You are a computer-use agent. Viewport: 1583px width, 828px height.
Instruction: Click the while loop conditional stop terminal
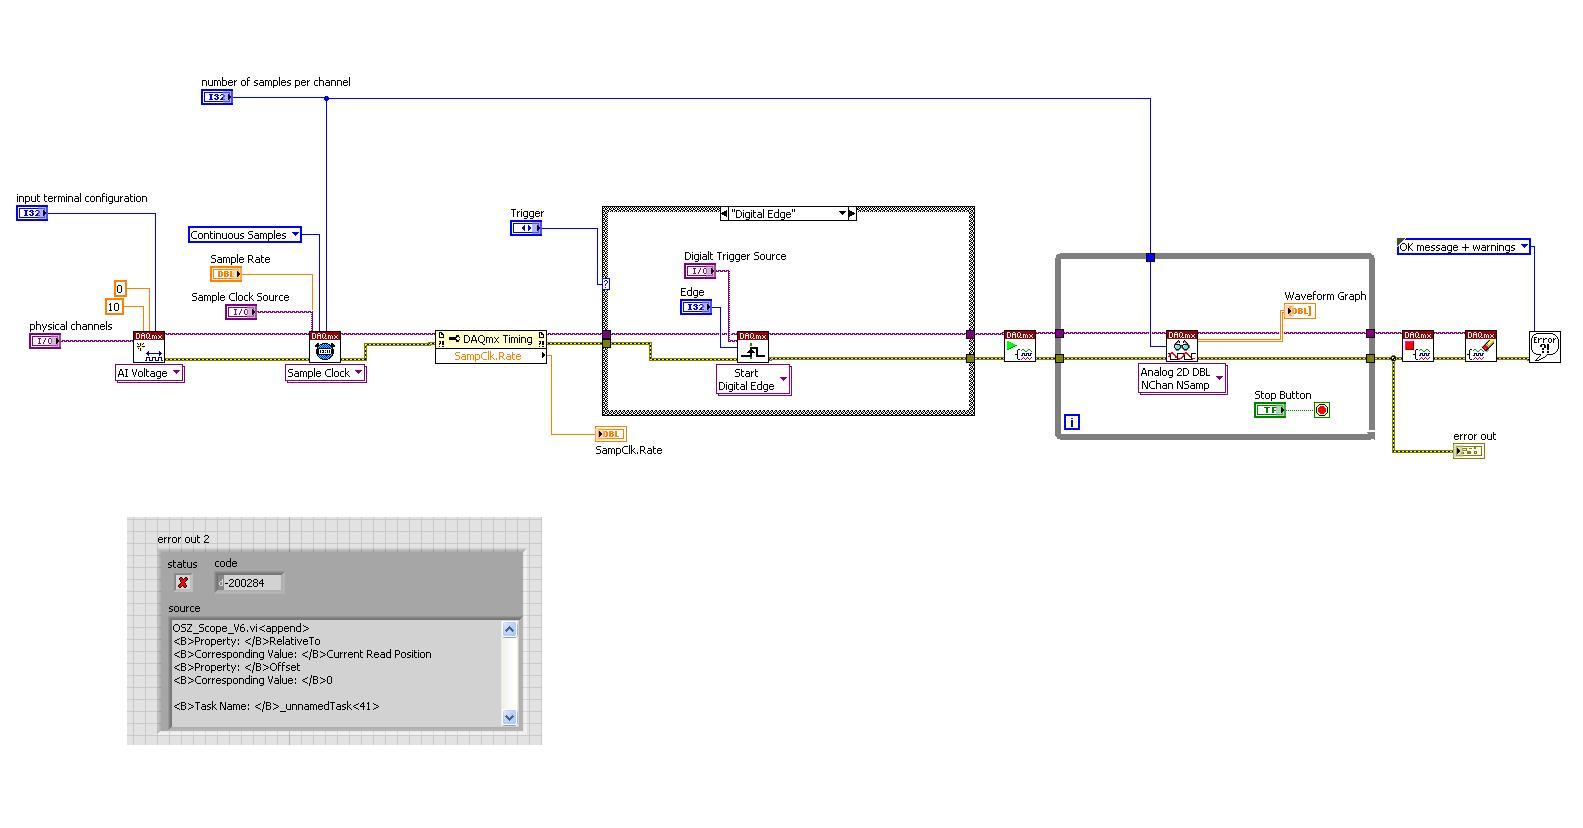pos(1322,410)
